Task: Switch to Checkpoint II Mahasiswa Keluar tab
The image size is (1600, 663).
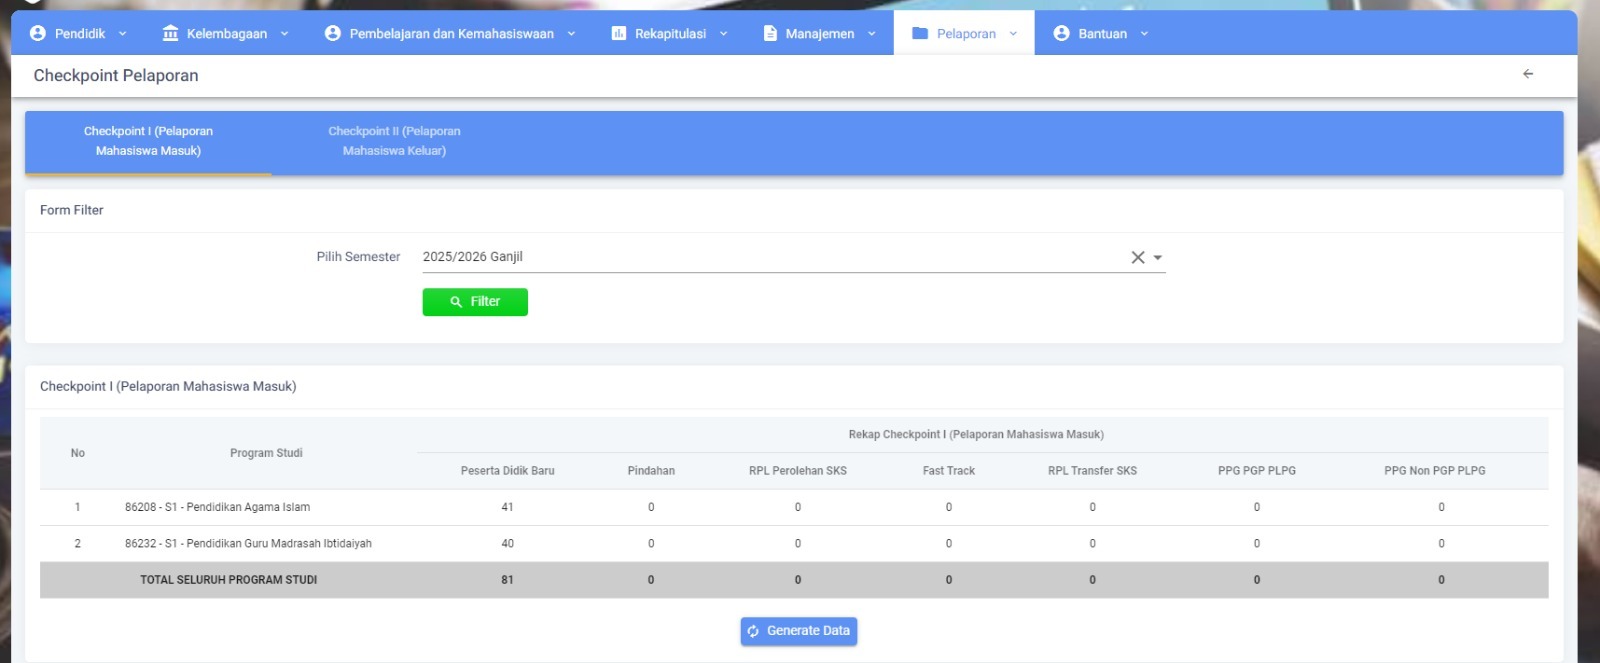Action: (x=394, y=141)
